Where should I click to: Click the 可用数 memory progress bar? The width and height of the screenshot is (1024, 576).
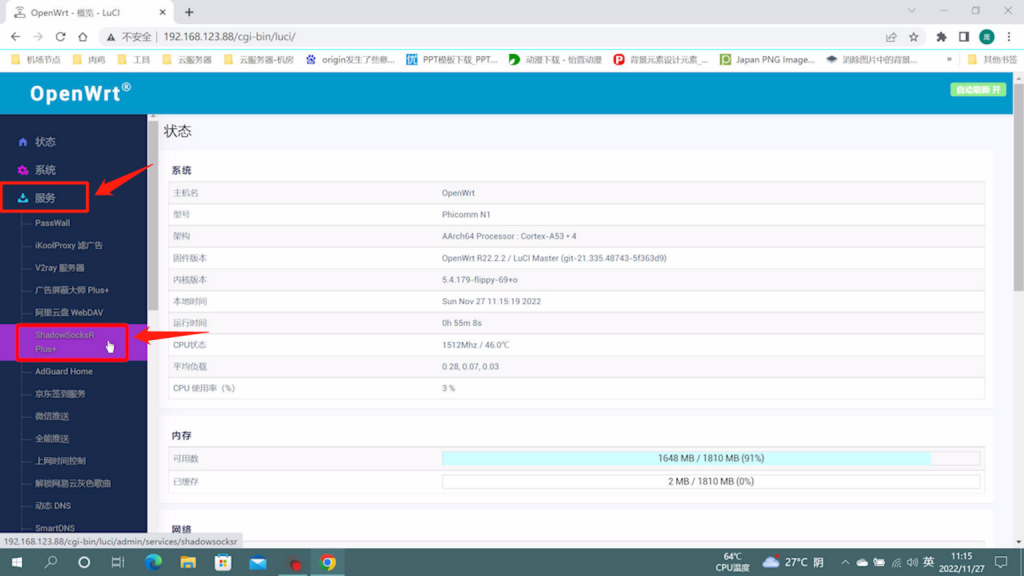tap(711, 458)
